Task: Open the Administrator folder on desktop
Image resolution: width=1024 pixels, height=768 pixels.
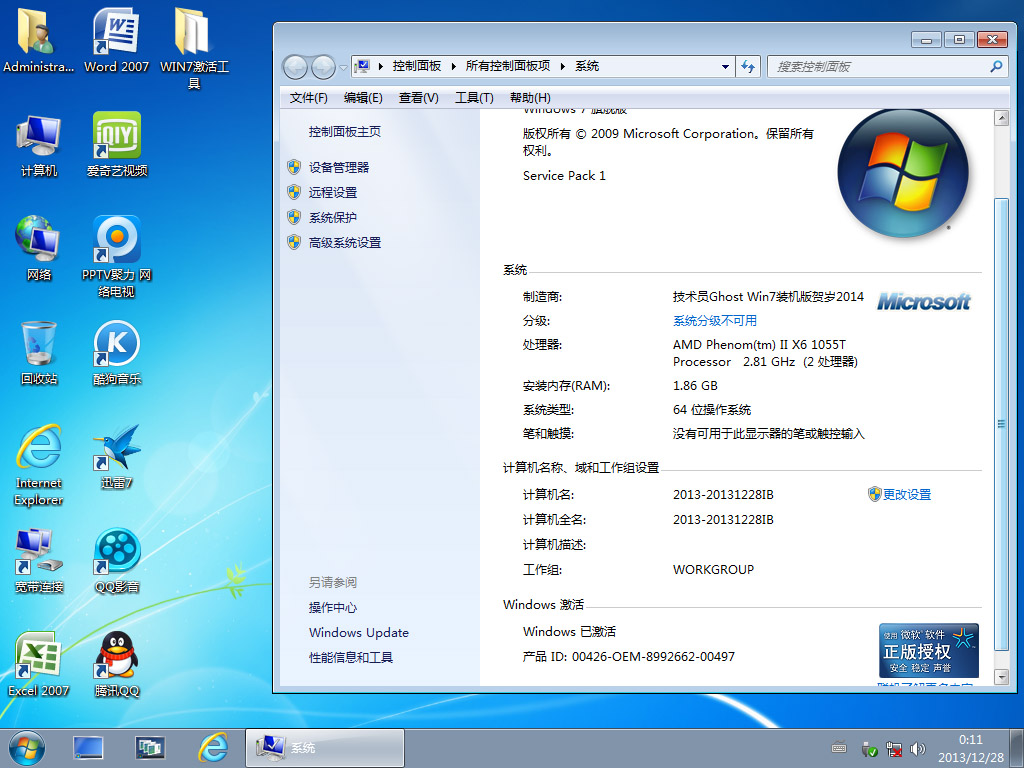Action: 38,40
